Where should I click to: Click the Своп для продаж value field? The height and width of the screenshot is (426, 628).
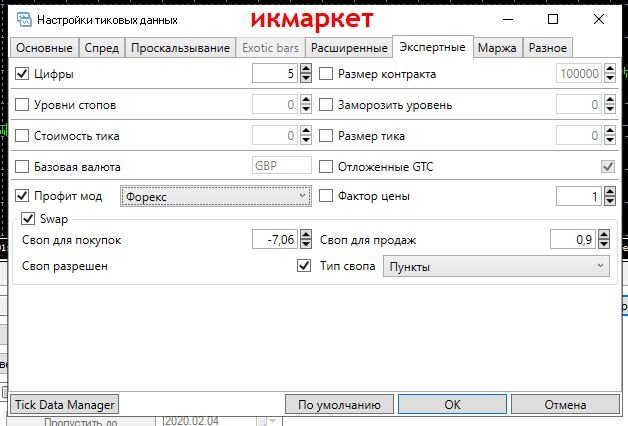(x=573, y=239)
